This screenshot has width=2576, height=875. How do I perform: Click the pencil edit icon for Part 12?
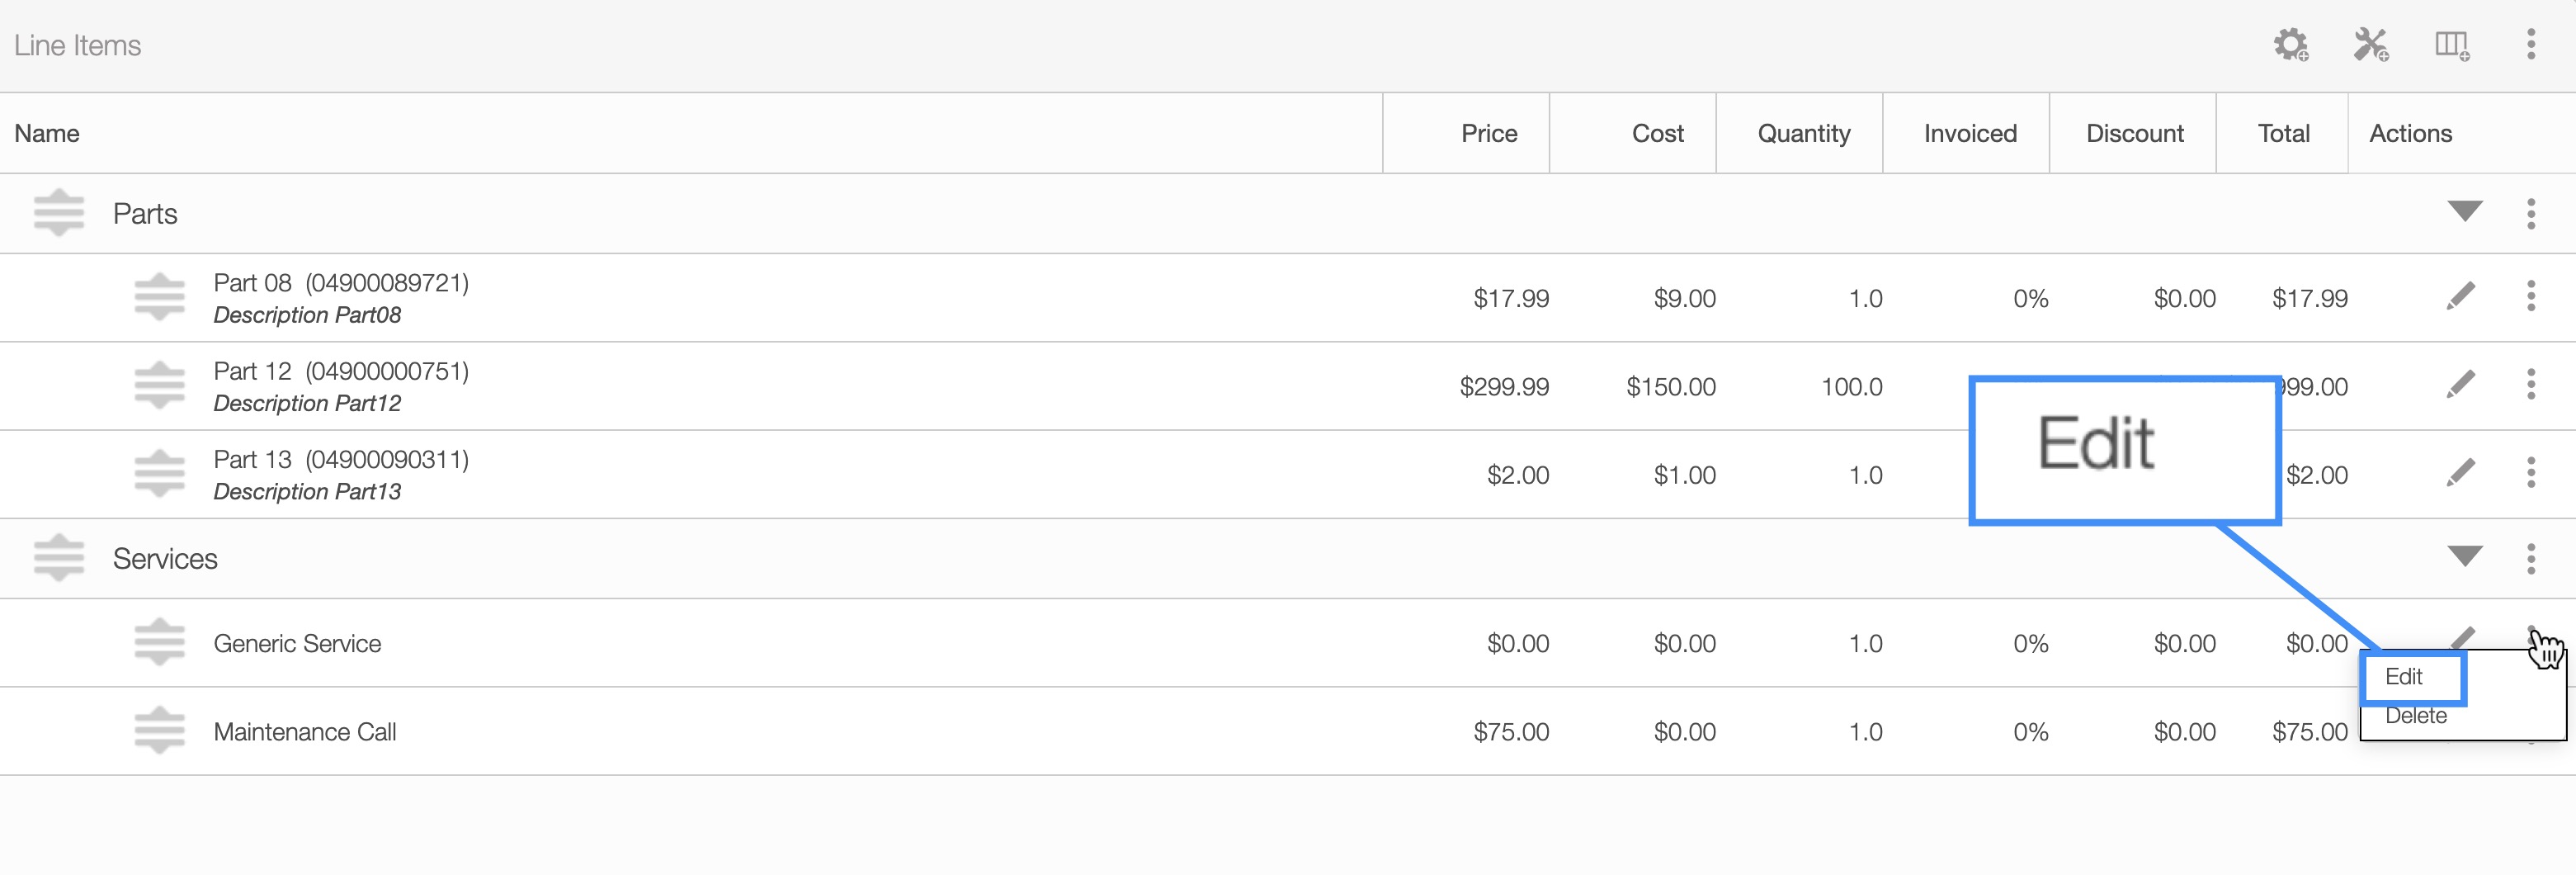coord(2461,385)
